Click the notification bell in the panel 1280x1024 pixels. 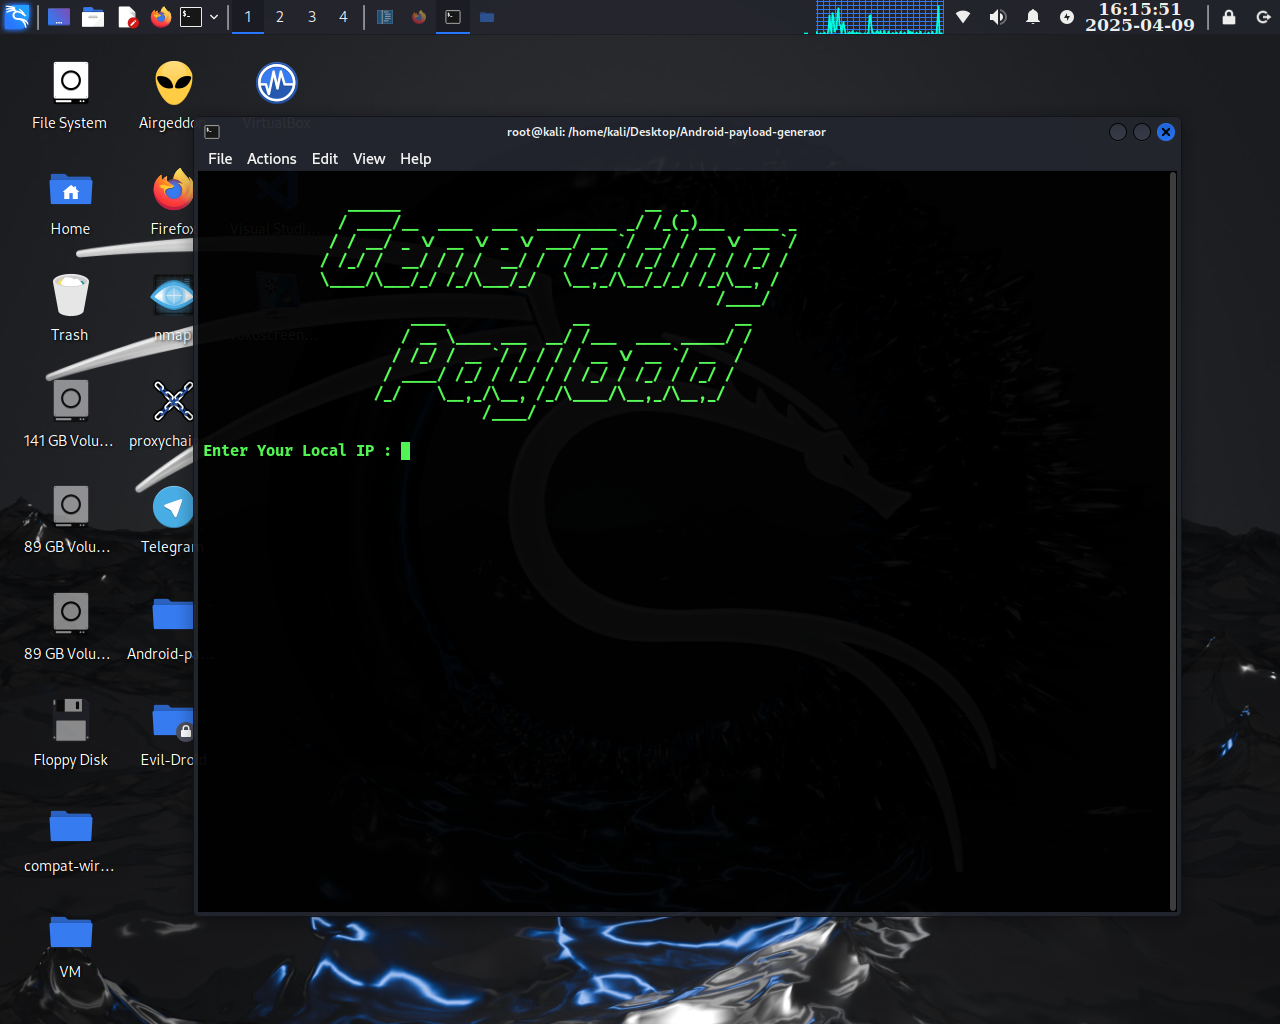[x=1032, y=16]
